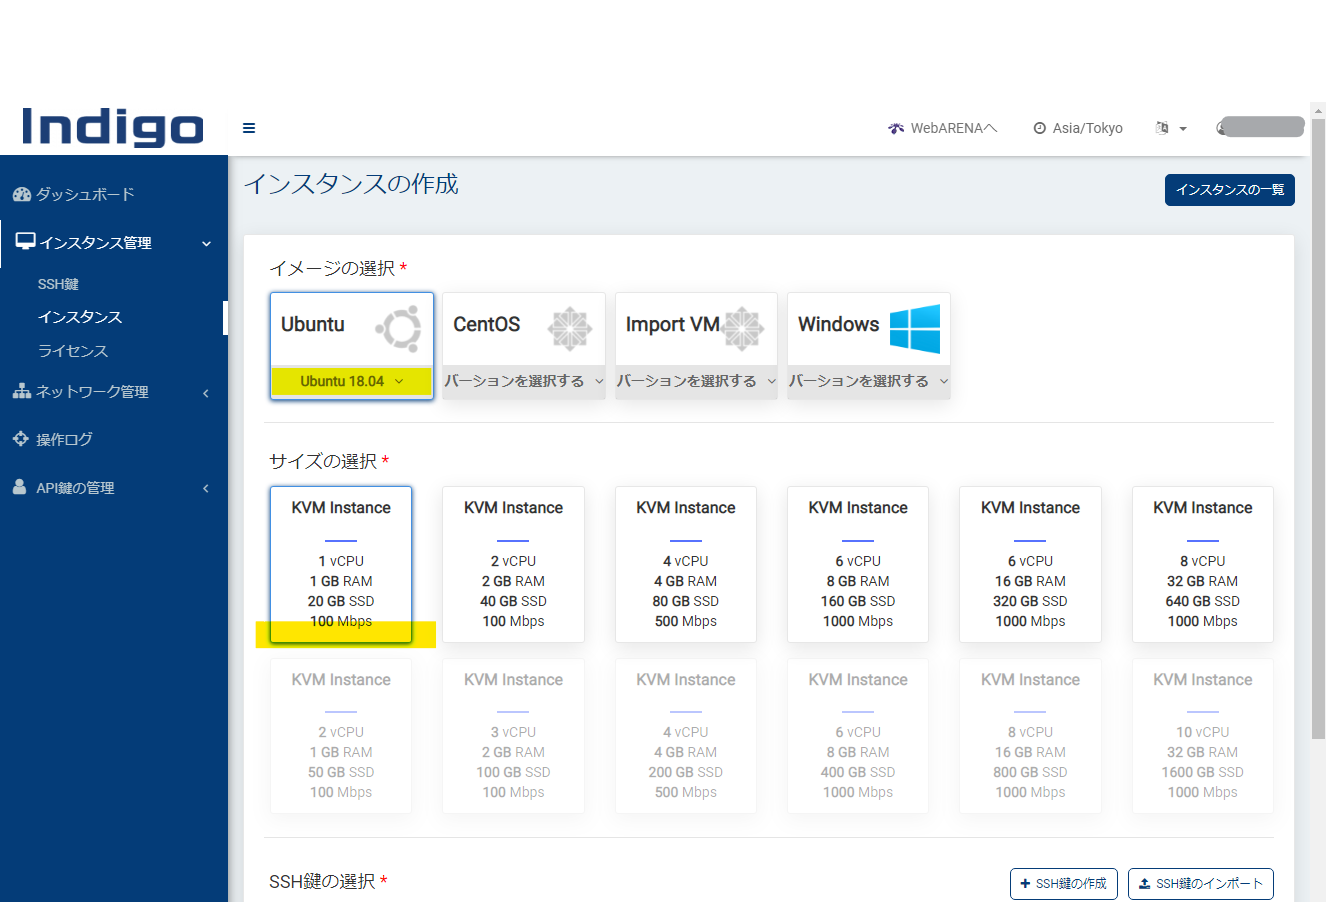Click the SSH鍵の作成 button
The height and width of the screenshot is (902, 1326).
(x=1063, y=884)
